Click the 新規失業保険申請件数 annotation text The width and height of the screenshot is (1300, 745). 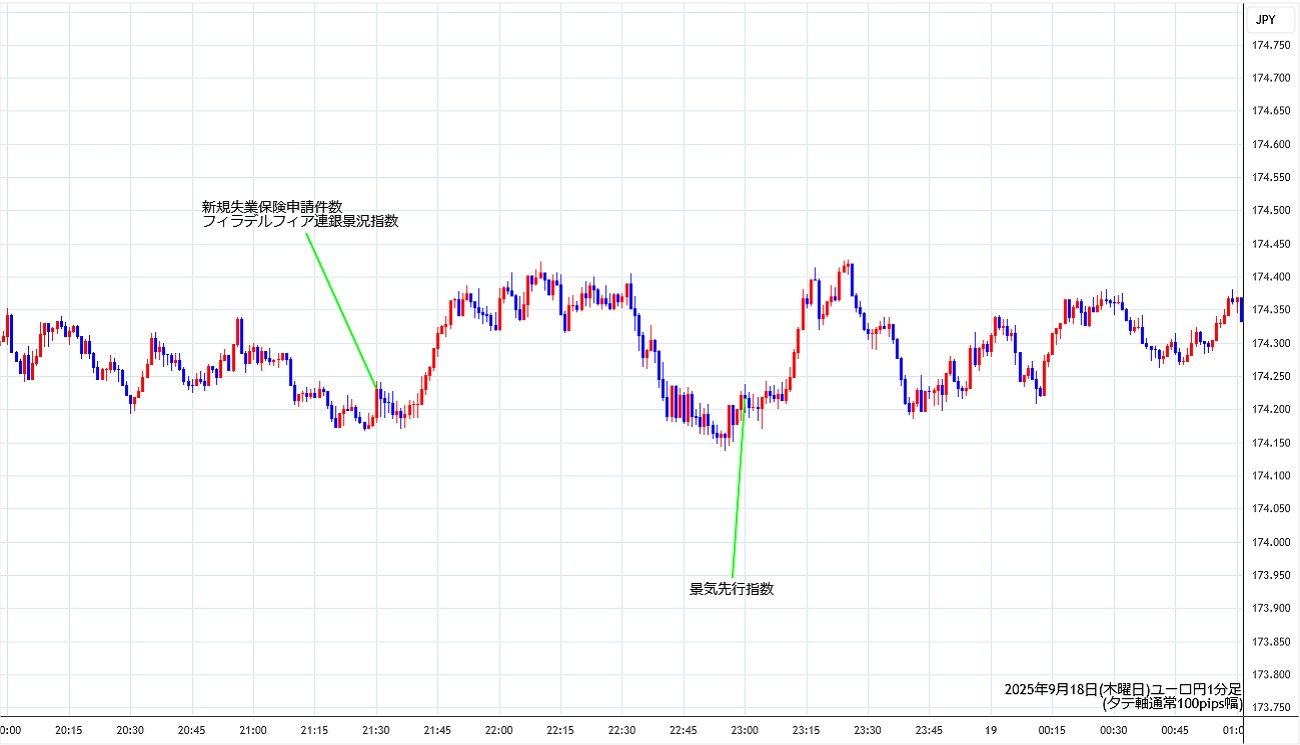pos(272,207)
